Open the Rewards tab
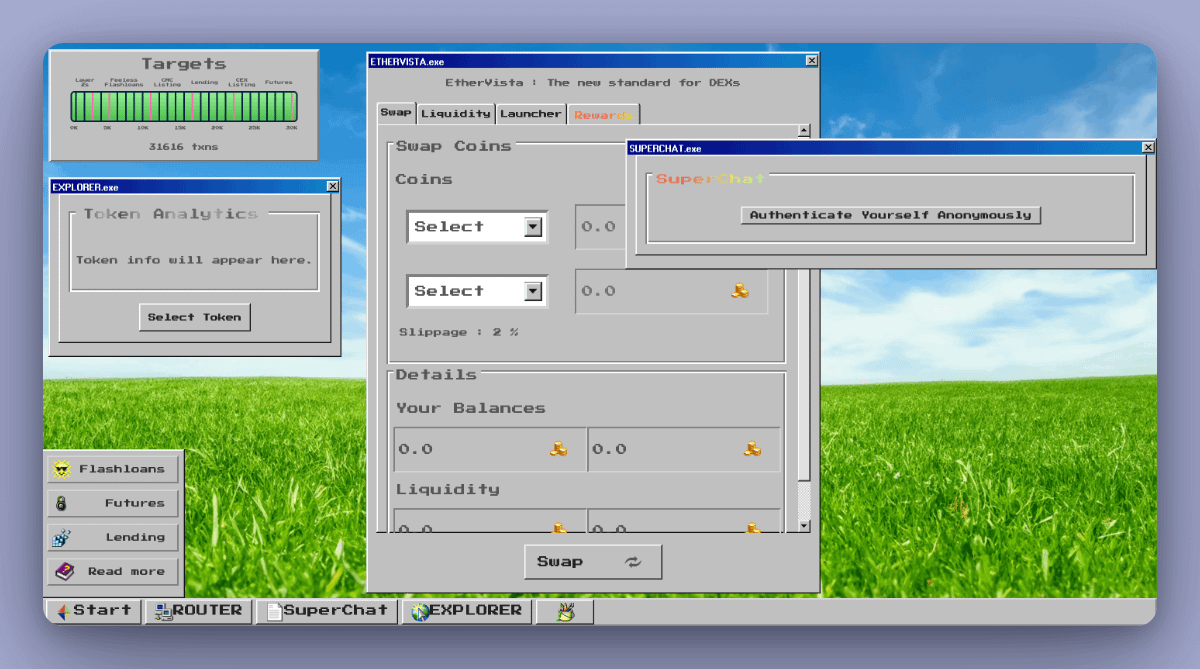The height and width of the screenshot is (669, 1200). pyautogui.click(x=604, y=115)
